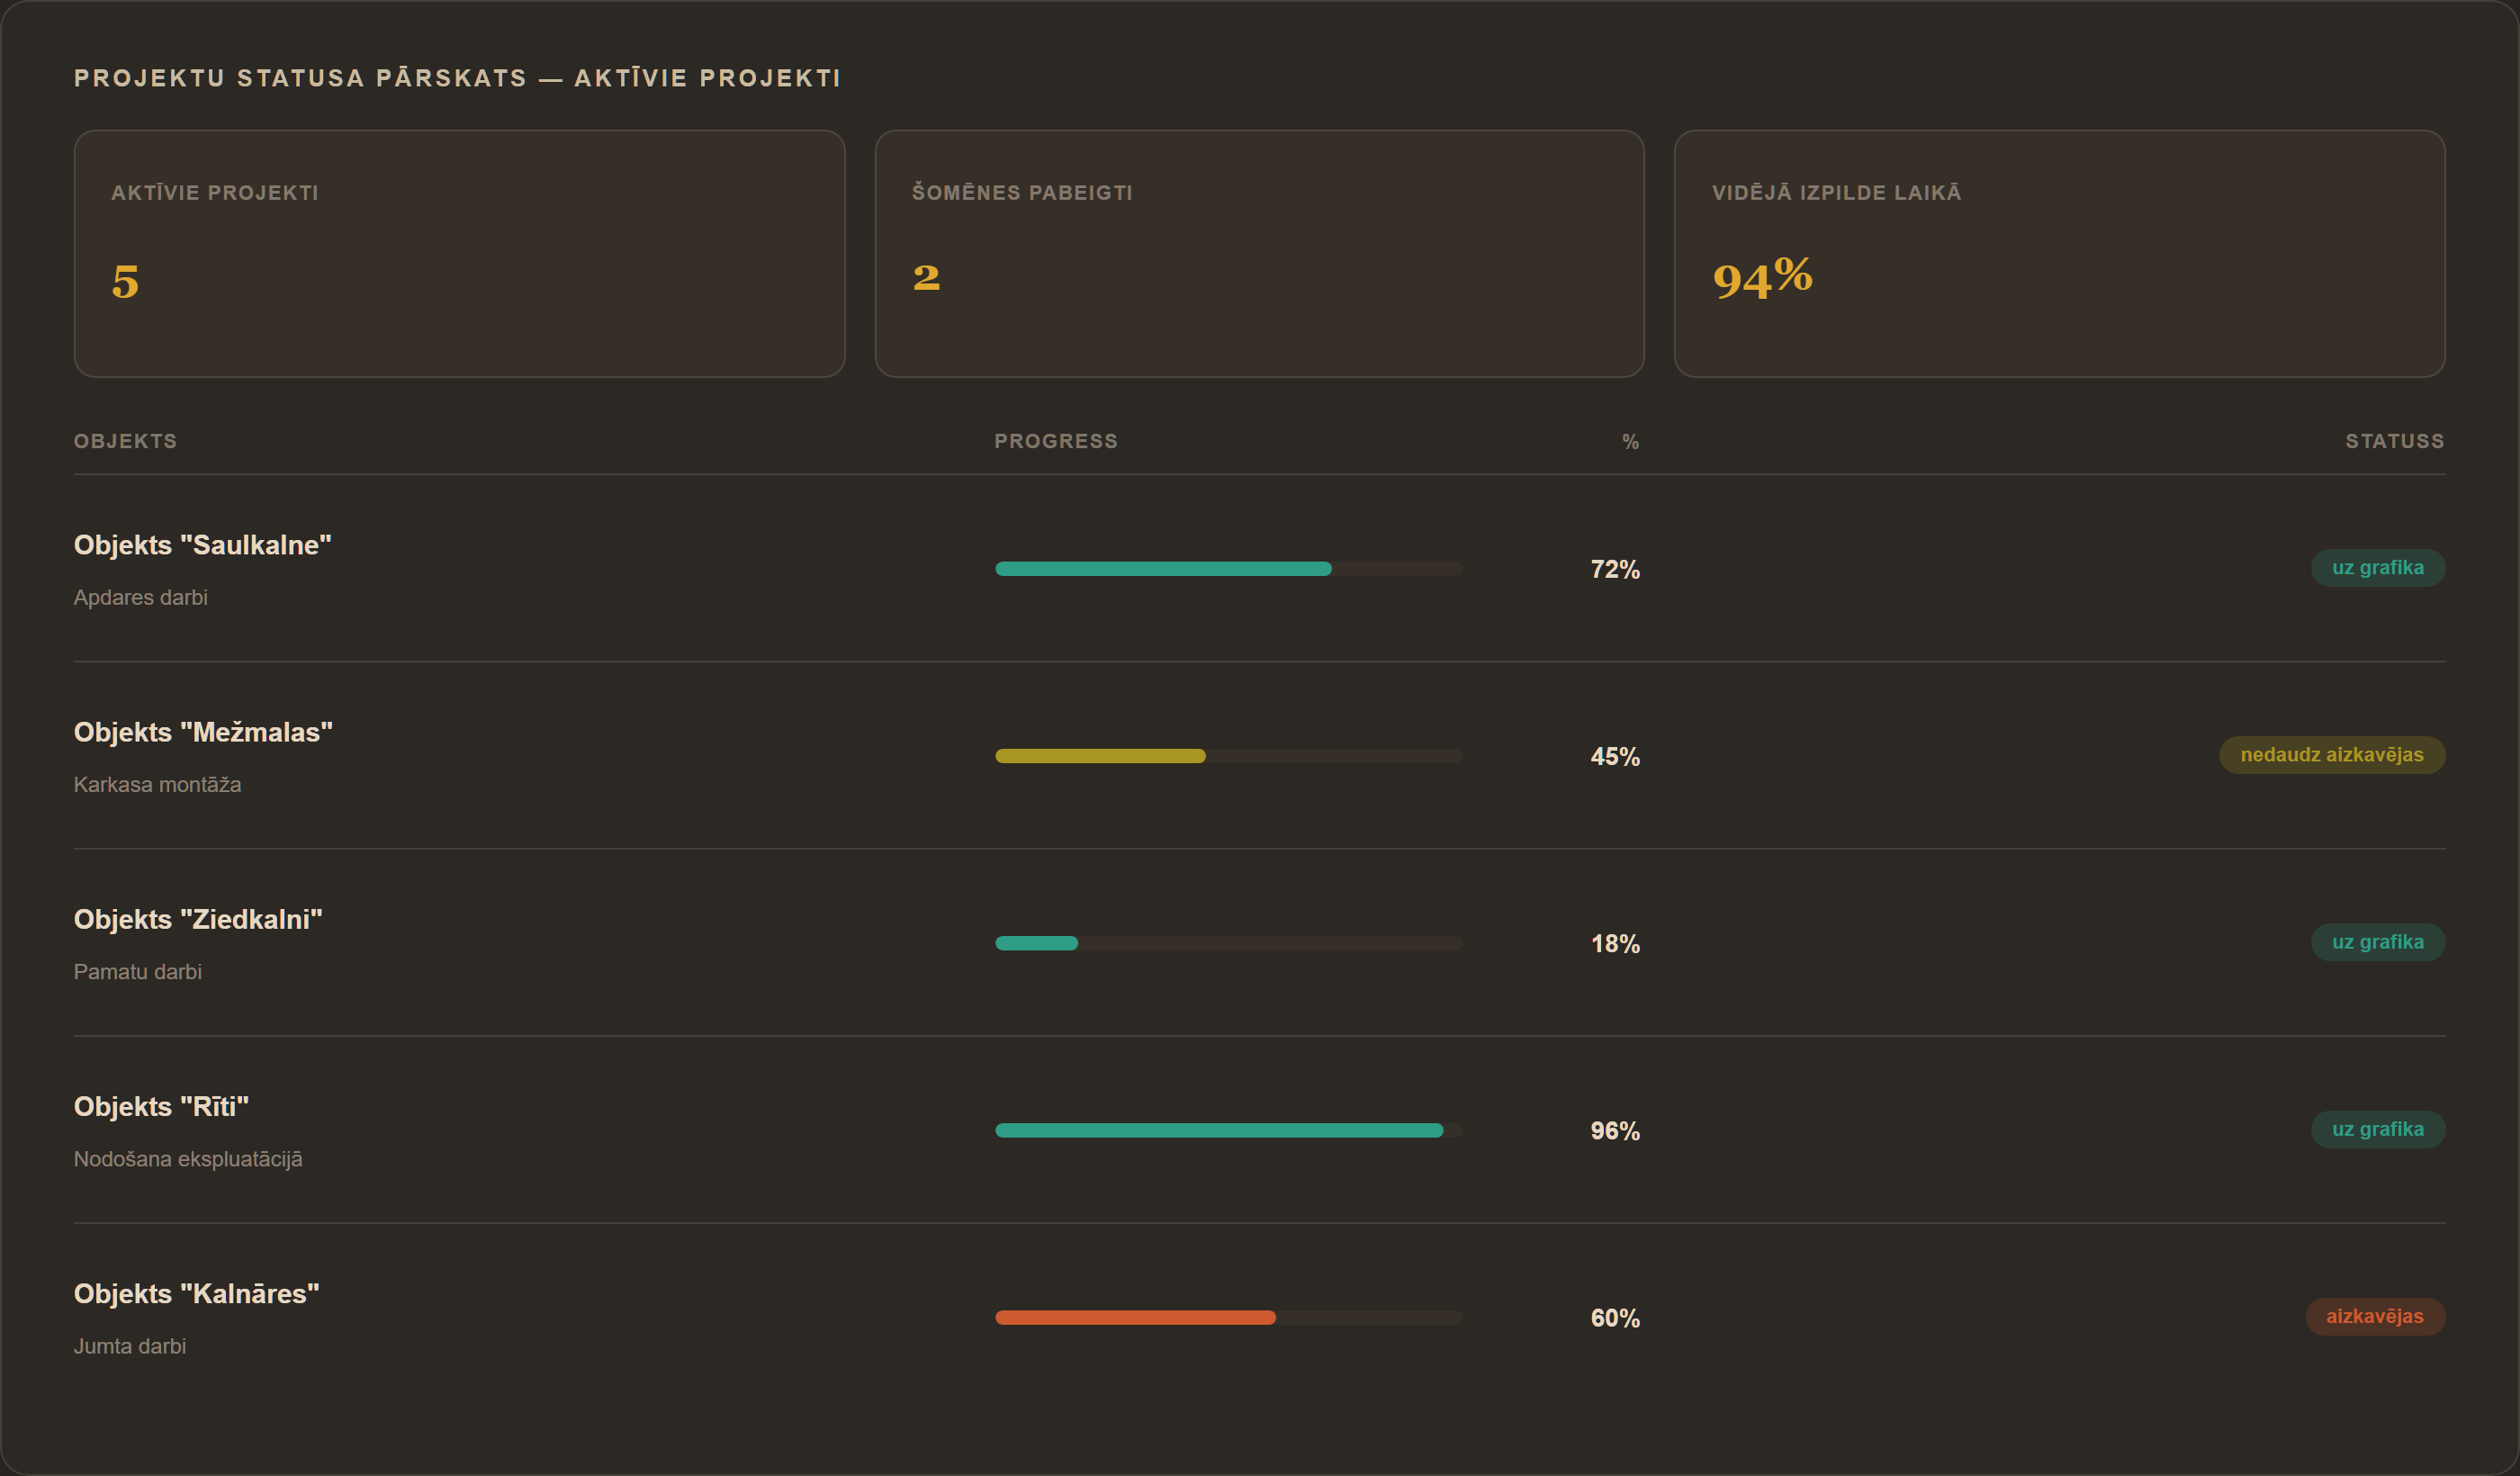Select the Objekts "Saulkalne" project name
The image size is (2520, 1476).
point(202,545)
